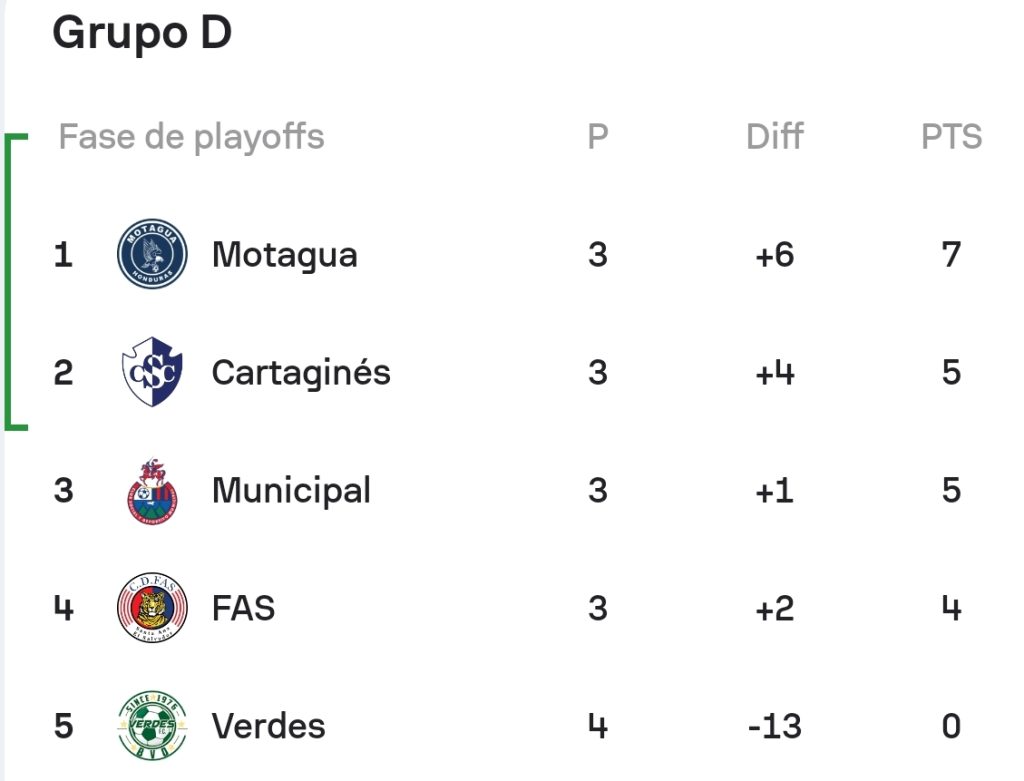Viewport: 1024px width, 781px height.
Task: Click the Municipal club badge
Action: (152, 490)
